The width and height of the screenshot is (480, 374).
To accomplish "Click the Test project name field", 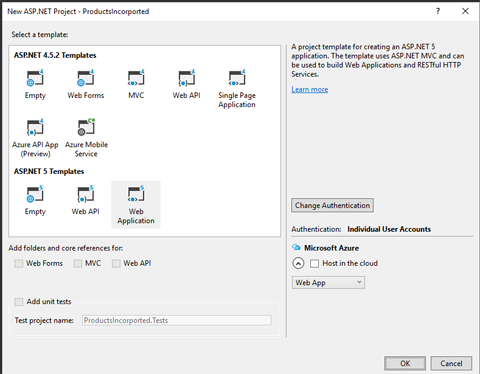I will point(177,320).
